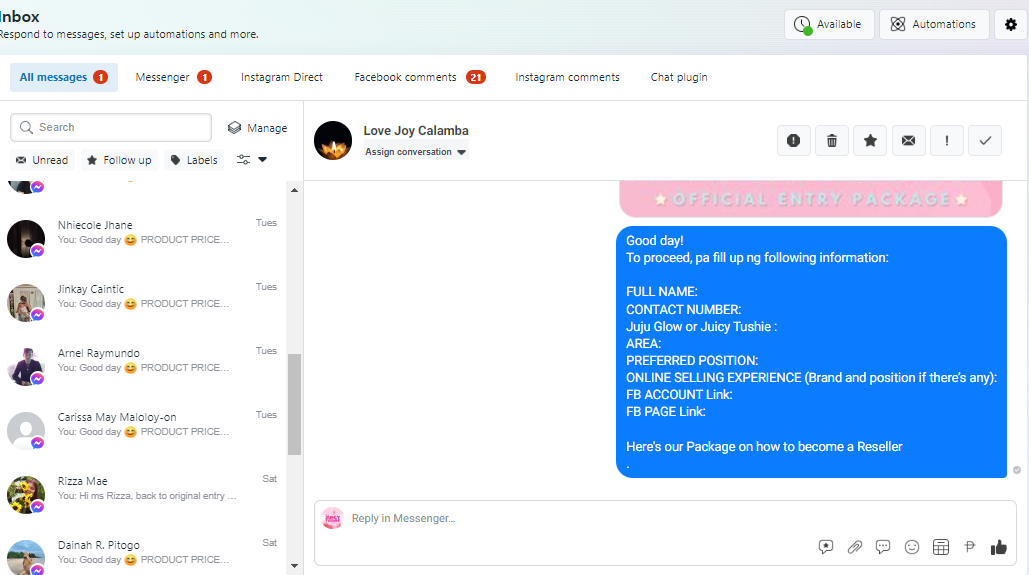Open Nhiecole Jhane conversation
The height and width of the screenshot is (575, 1029).
tap(143, 239)
